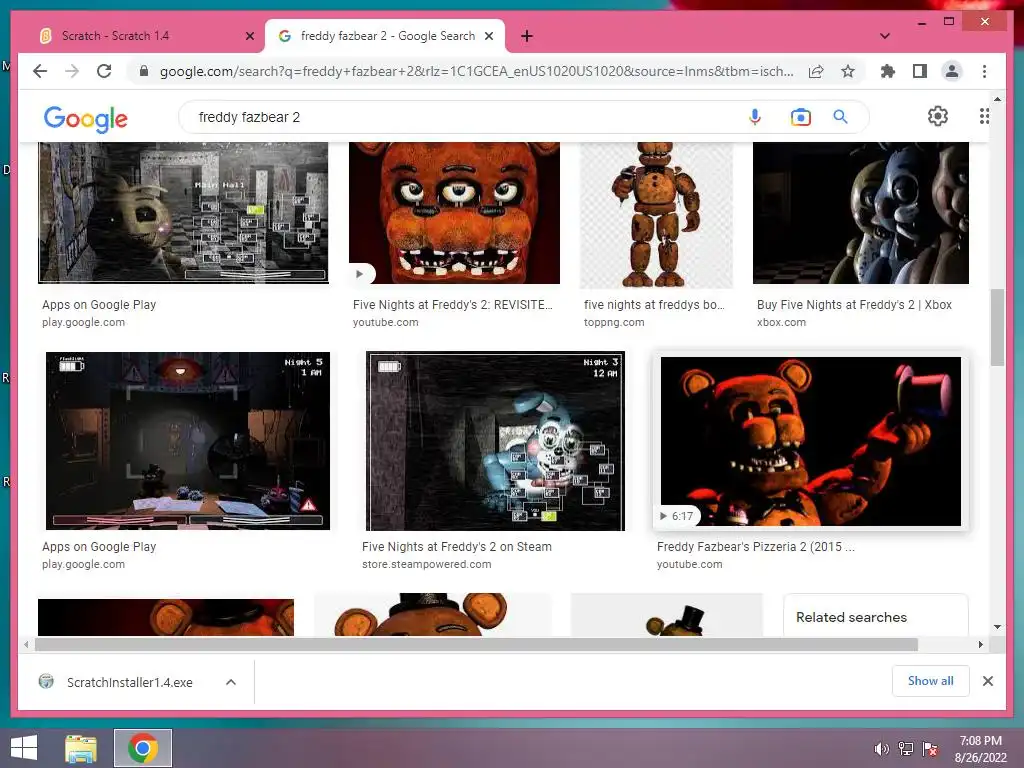Viewport: 1024px width, 768px height.
Task: Click store.steampowered.com source text
Action: [x=426, y=564]
